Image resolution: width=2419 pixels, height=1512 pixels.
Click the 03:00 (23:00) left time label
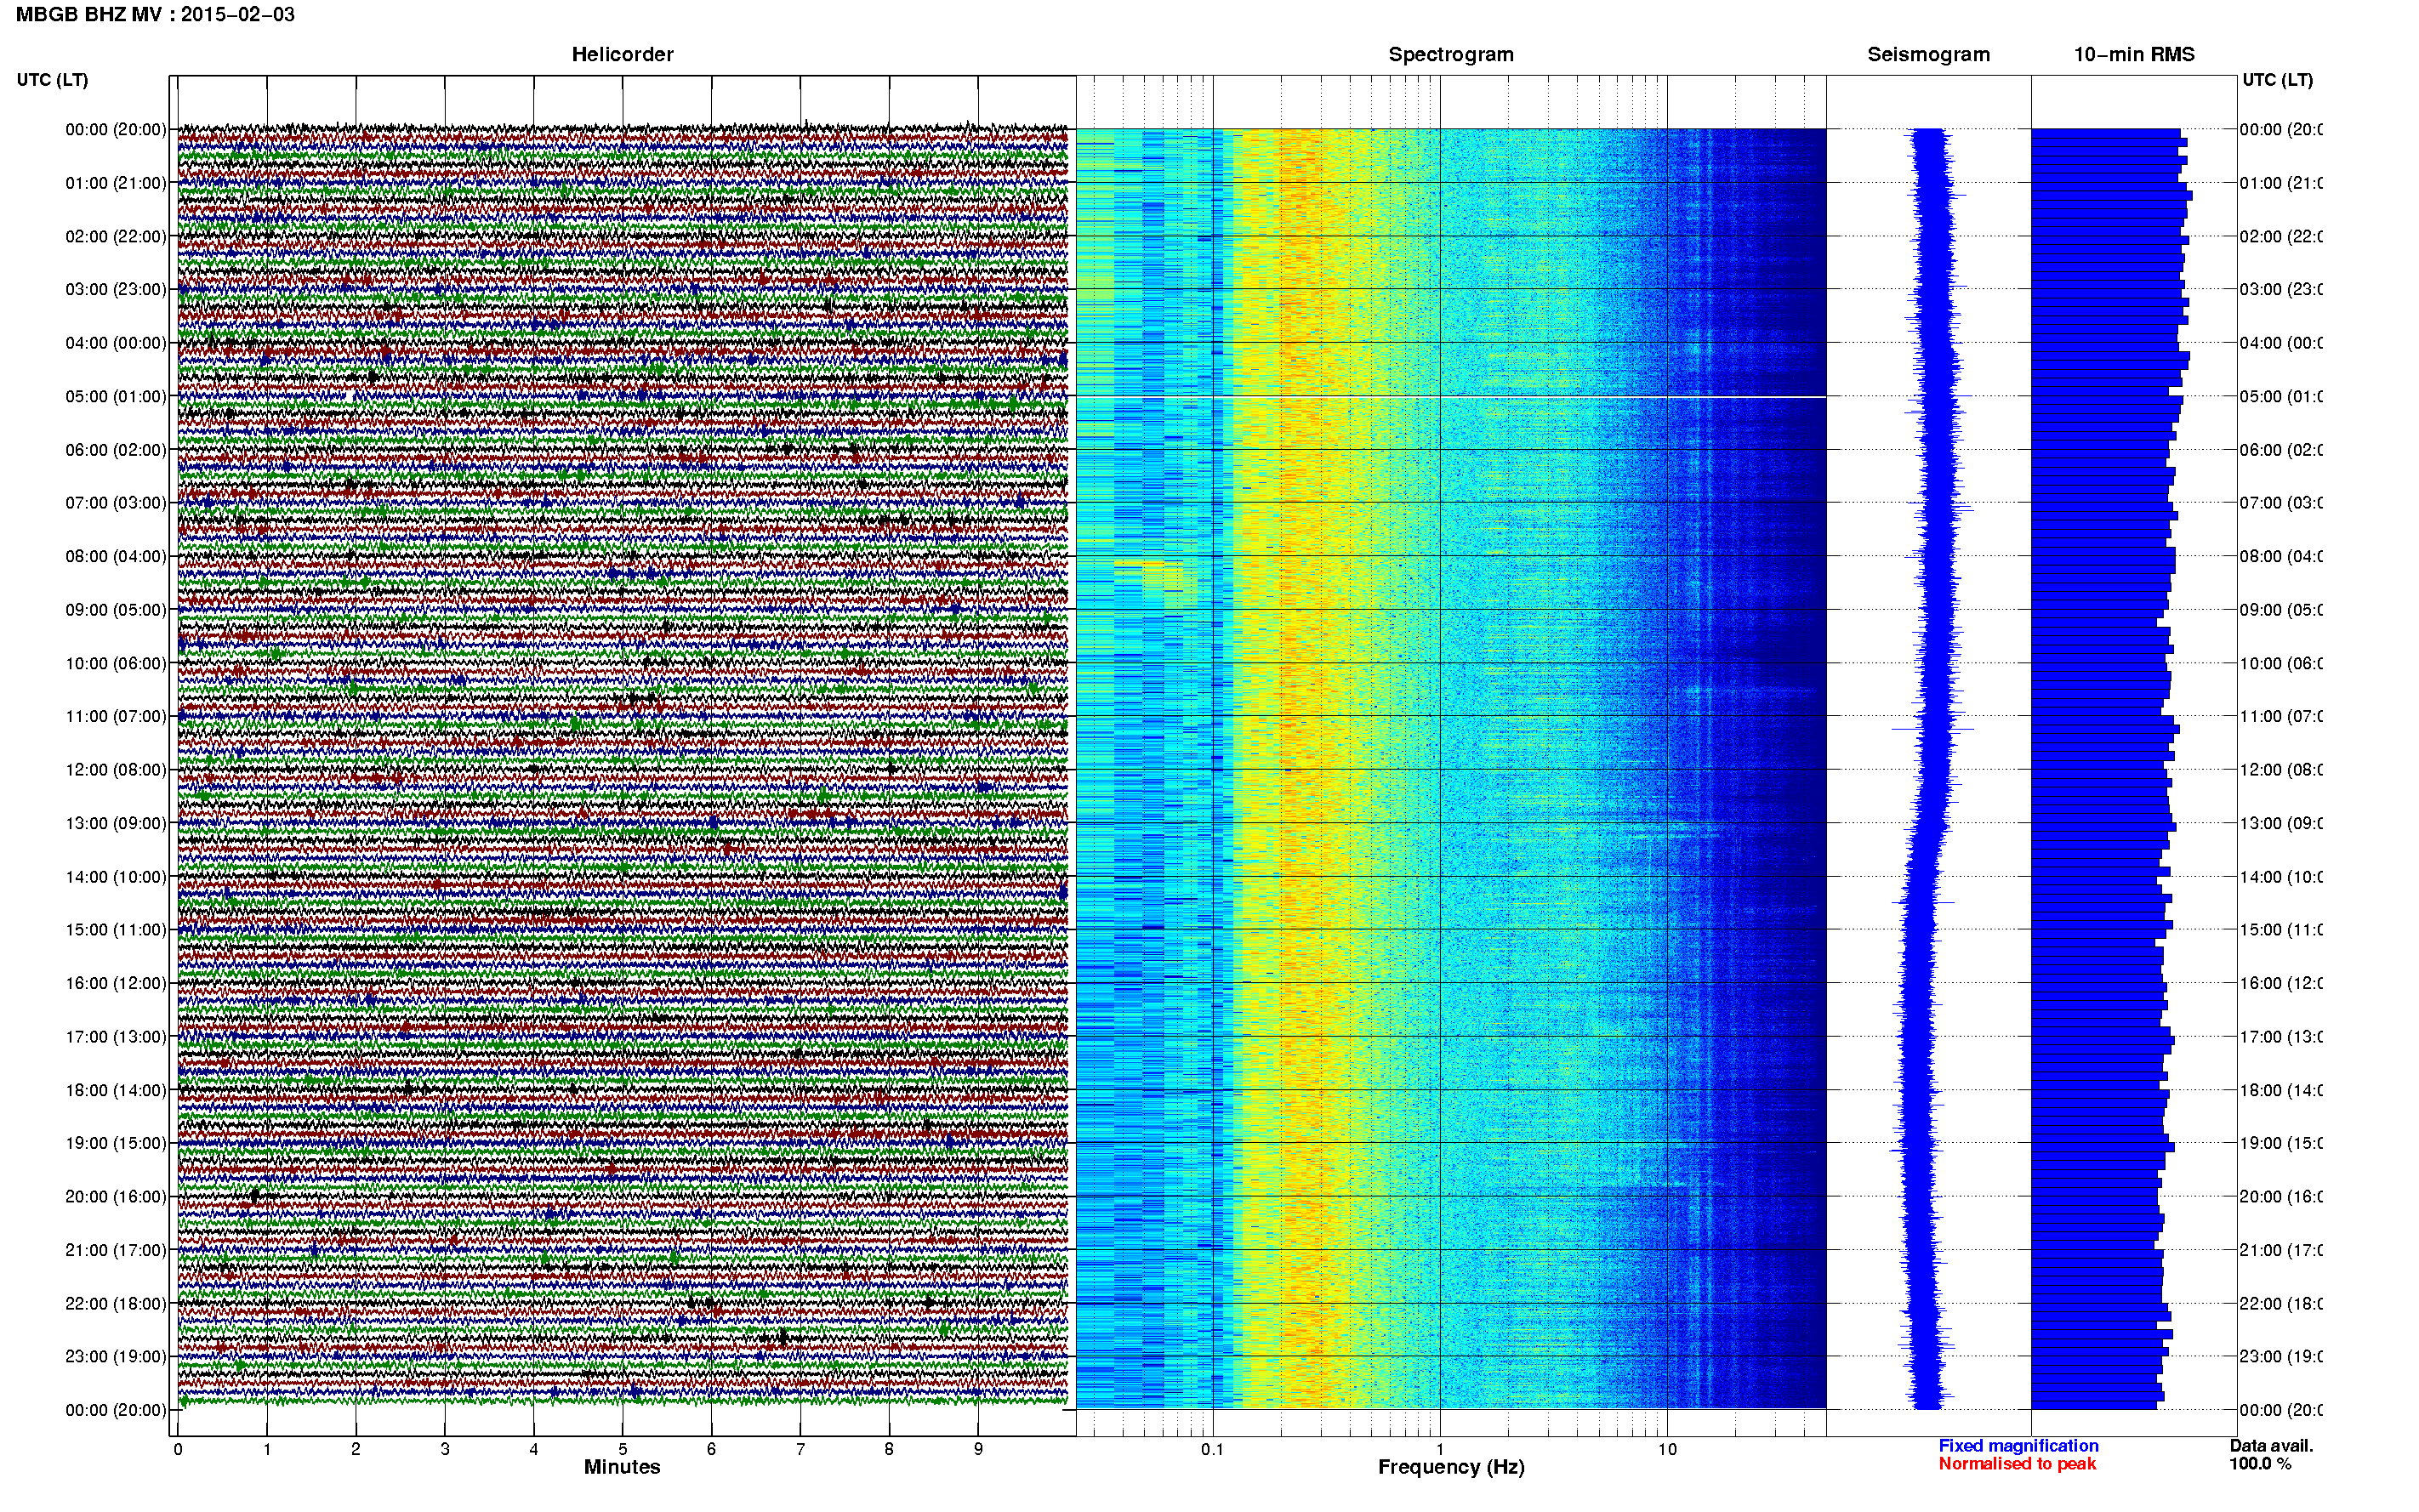116,289
